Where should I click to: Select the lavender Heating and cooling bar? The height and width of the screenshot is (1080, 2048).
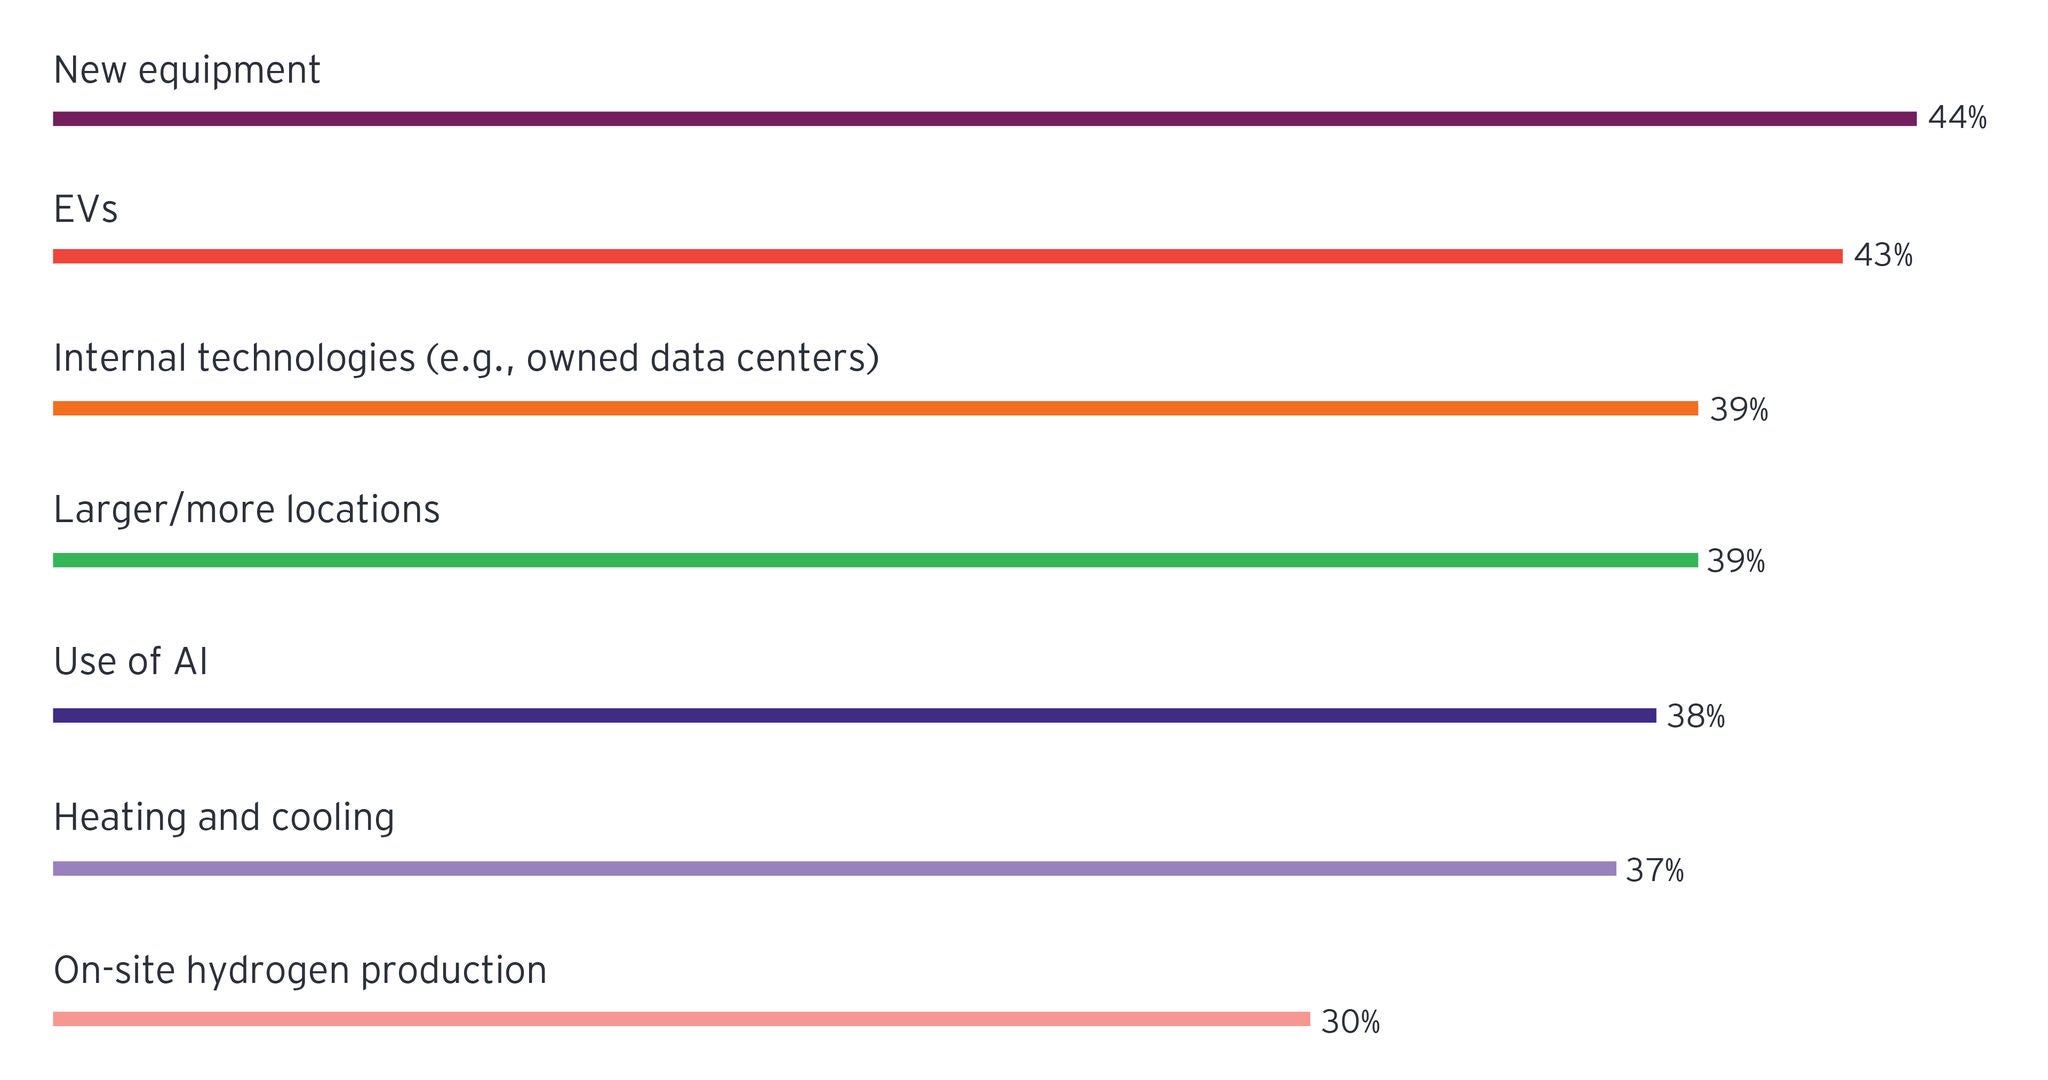pyautogui.click(x=834, y=869)
